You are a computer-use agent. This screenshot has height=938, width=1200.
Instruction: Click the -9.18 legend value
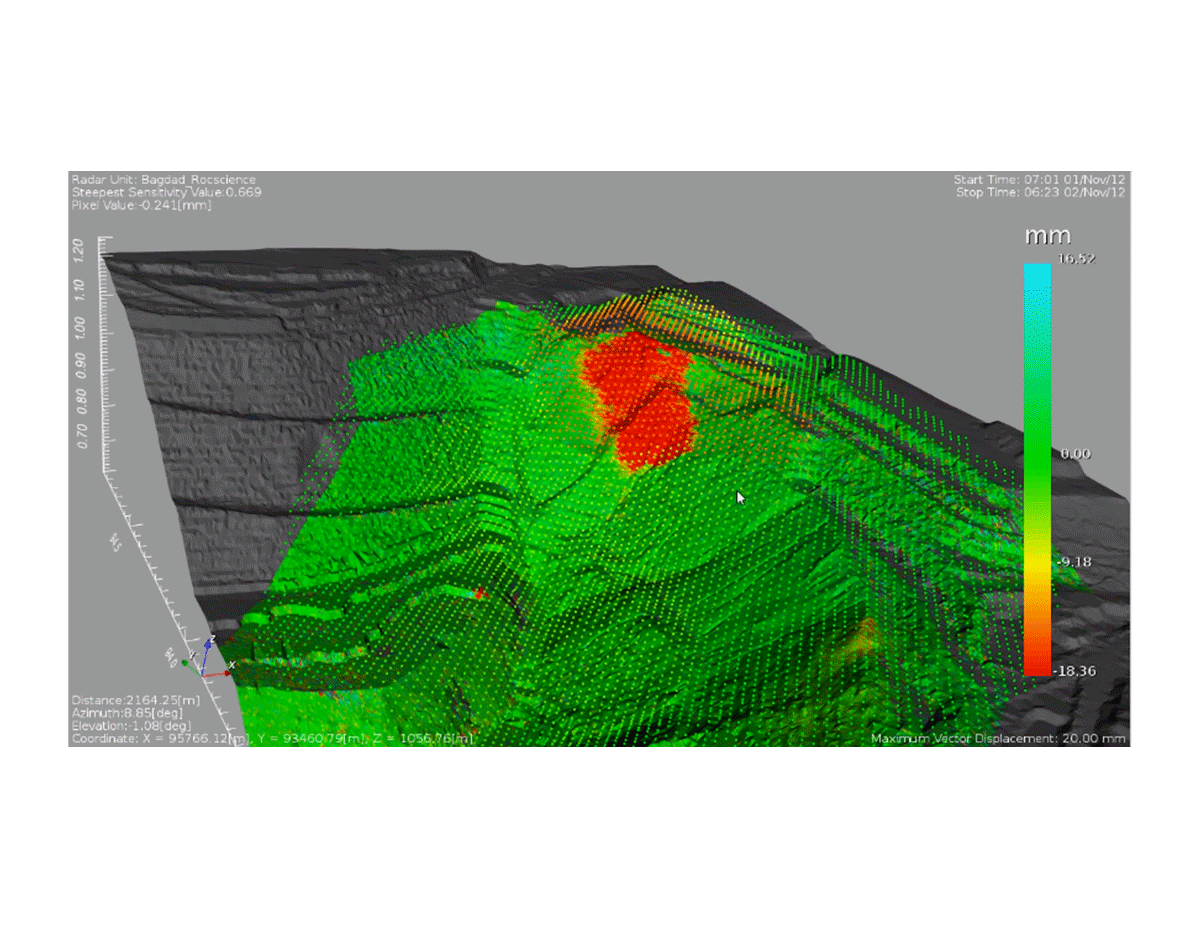(1075, 561)
